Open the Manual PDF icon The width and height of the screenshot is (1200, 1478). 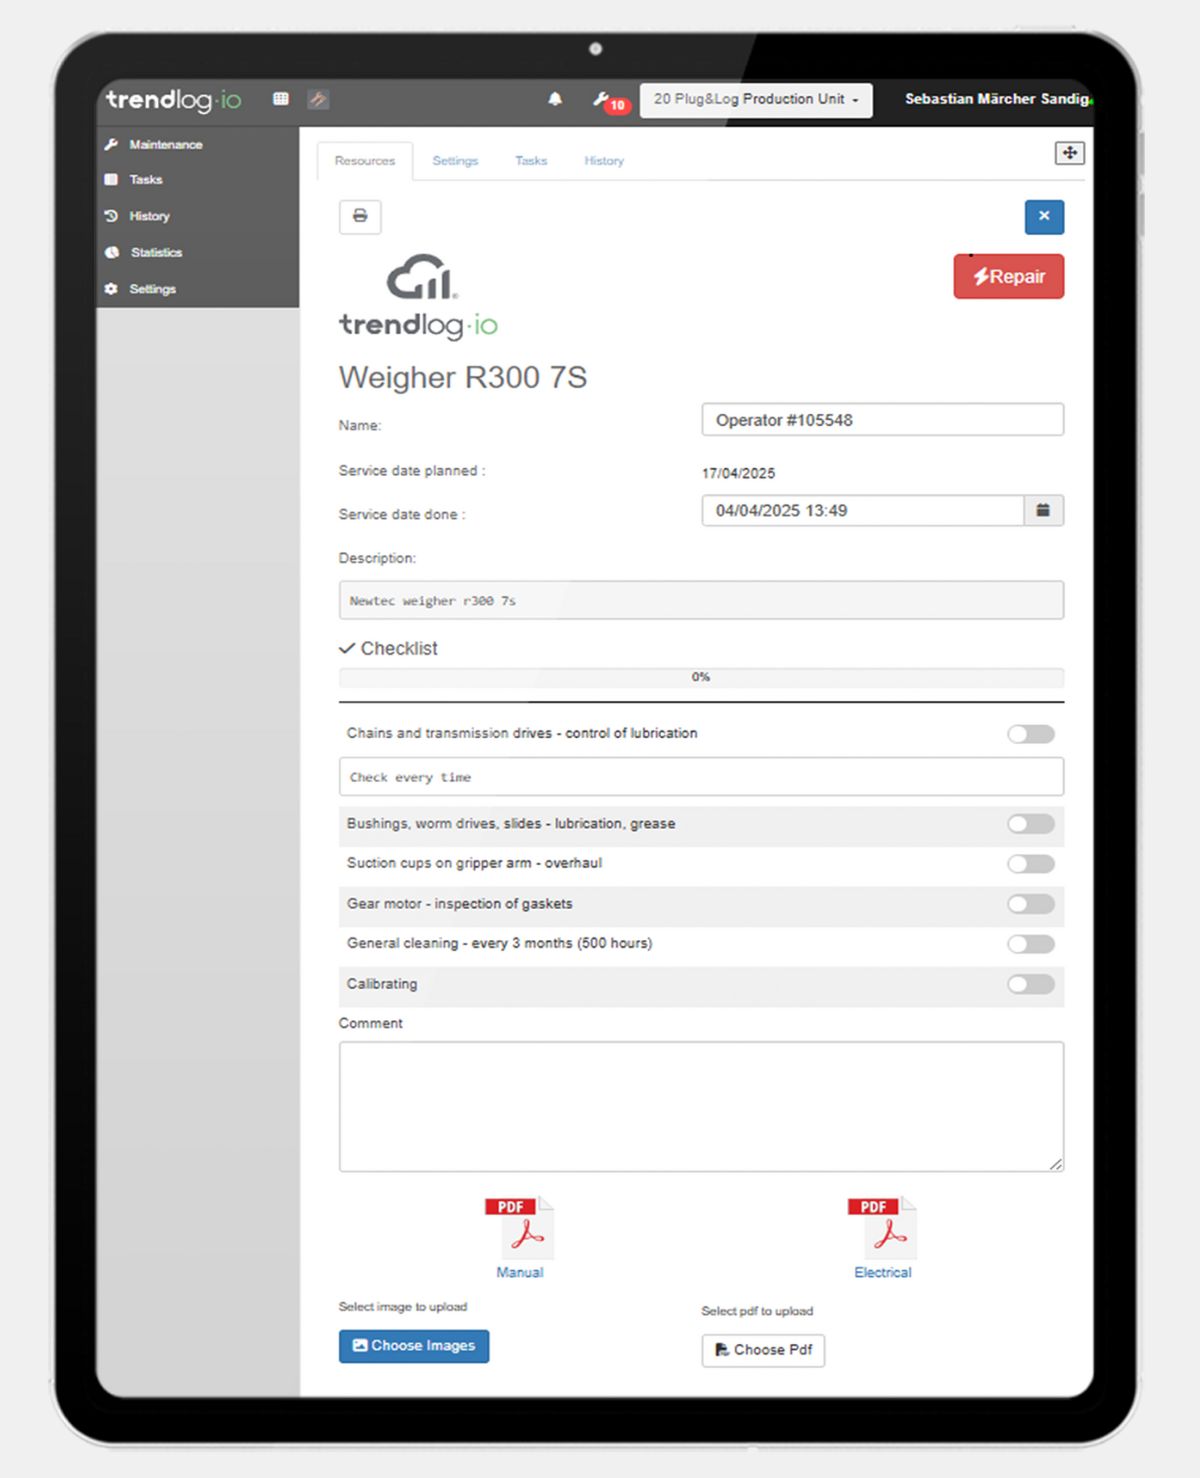(x=520, y=1228)
